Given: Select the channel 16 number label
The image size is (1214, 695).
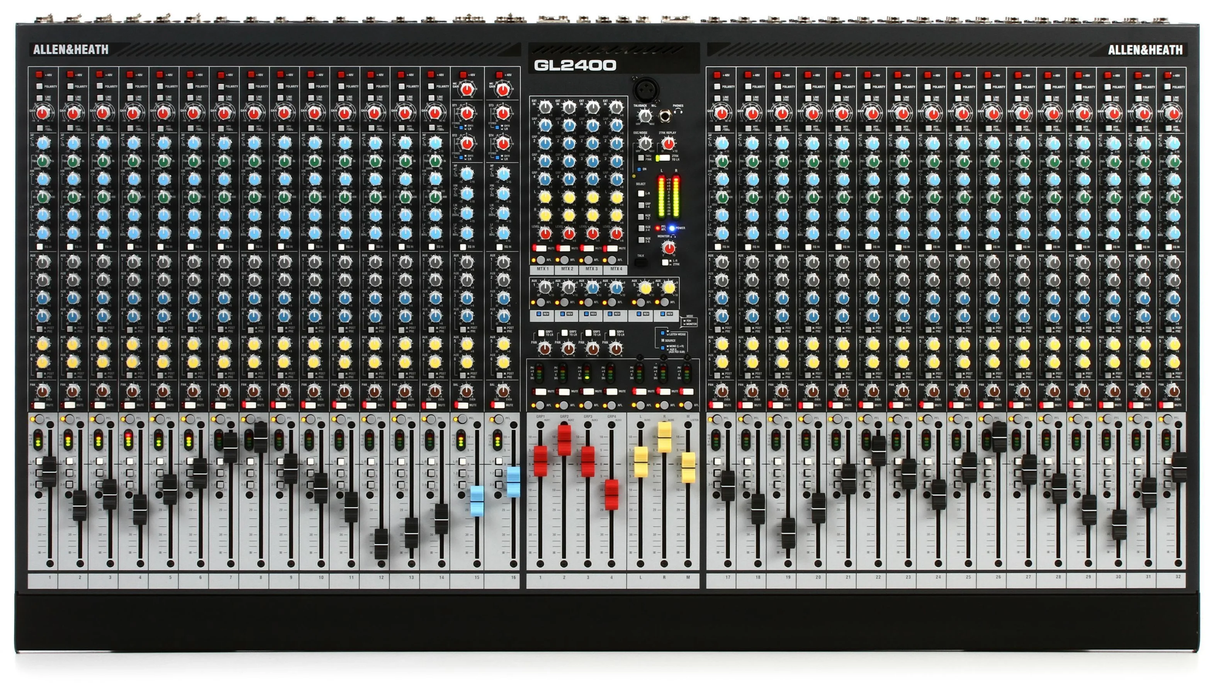Looking at the screenshot, I should click(x=512, y=579).
